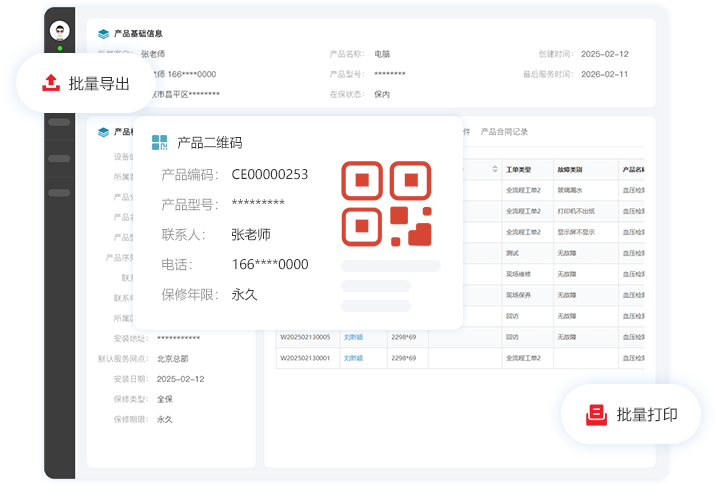Click the red product QR code image

click(x=386, y=203)
